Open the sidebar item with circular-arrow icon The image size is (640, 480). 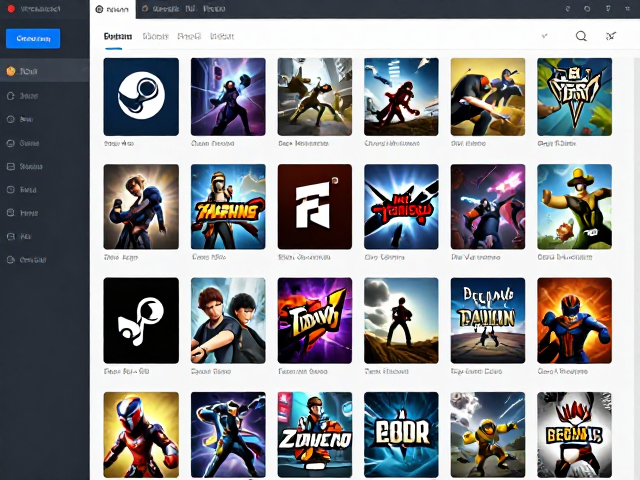click(23, 96)
